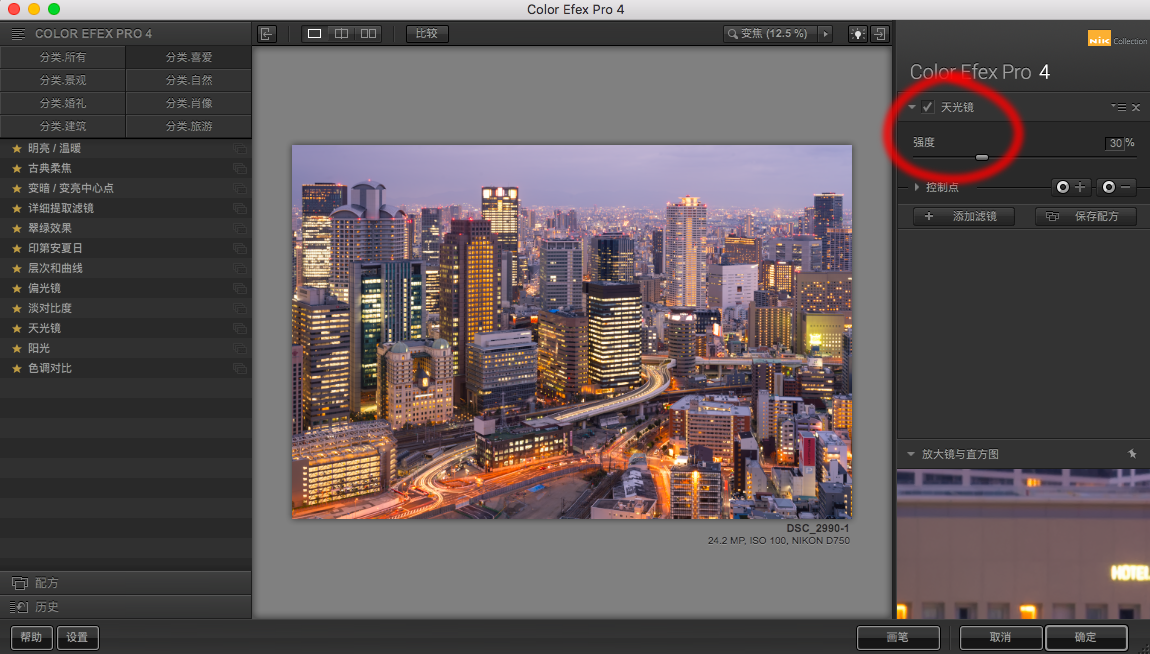Add a negative control point
This screenshot has height=654, width=1150.
[1117, 187]
